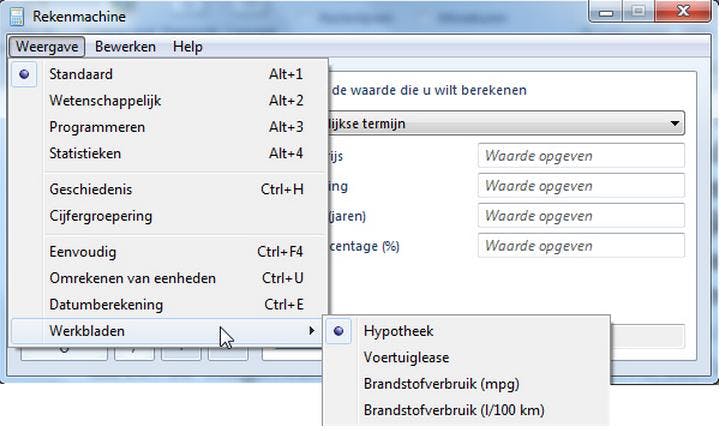721x431 pixels.
Task: Click the first Waarde opgeven field
Action: click(x=582, y=156)
